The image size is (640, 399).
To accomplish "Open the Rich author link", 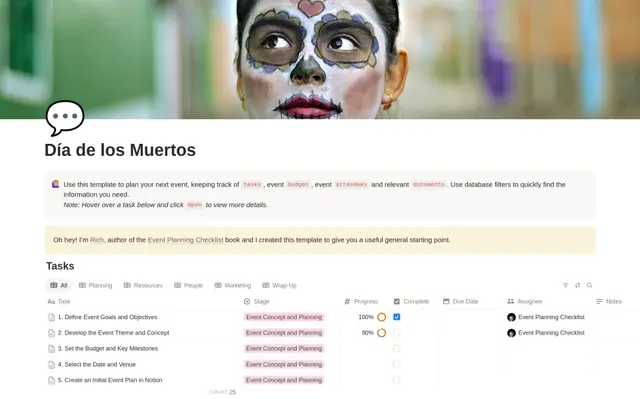I will pos(97,240).
